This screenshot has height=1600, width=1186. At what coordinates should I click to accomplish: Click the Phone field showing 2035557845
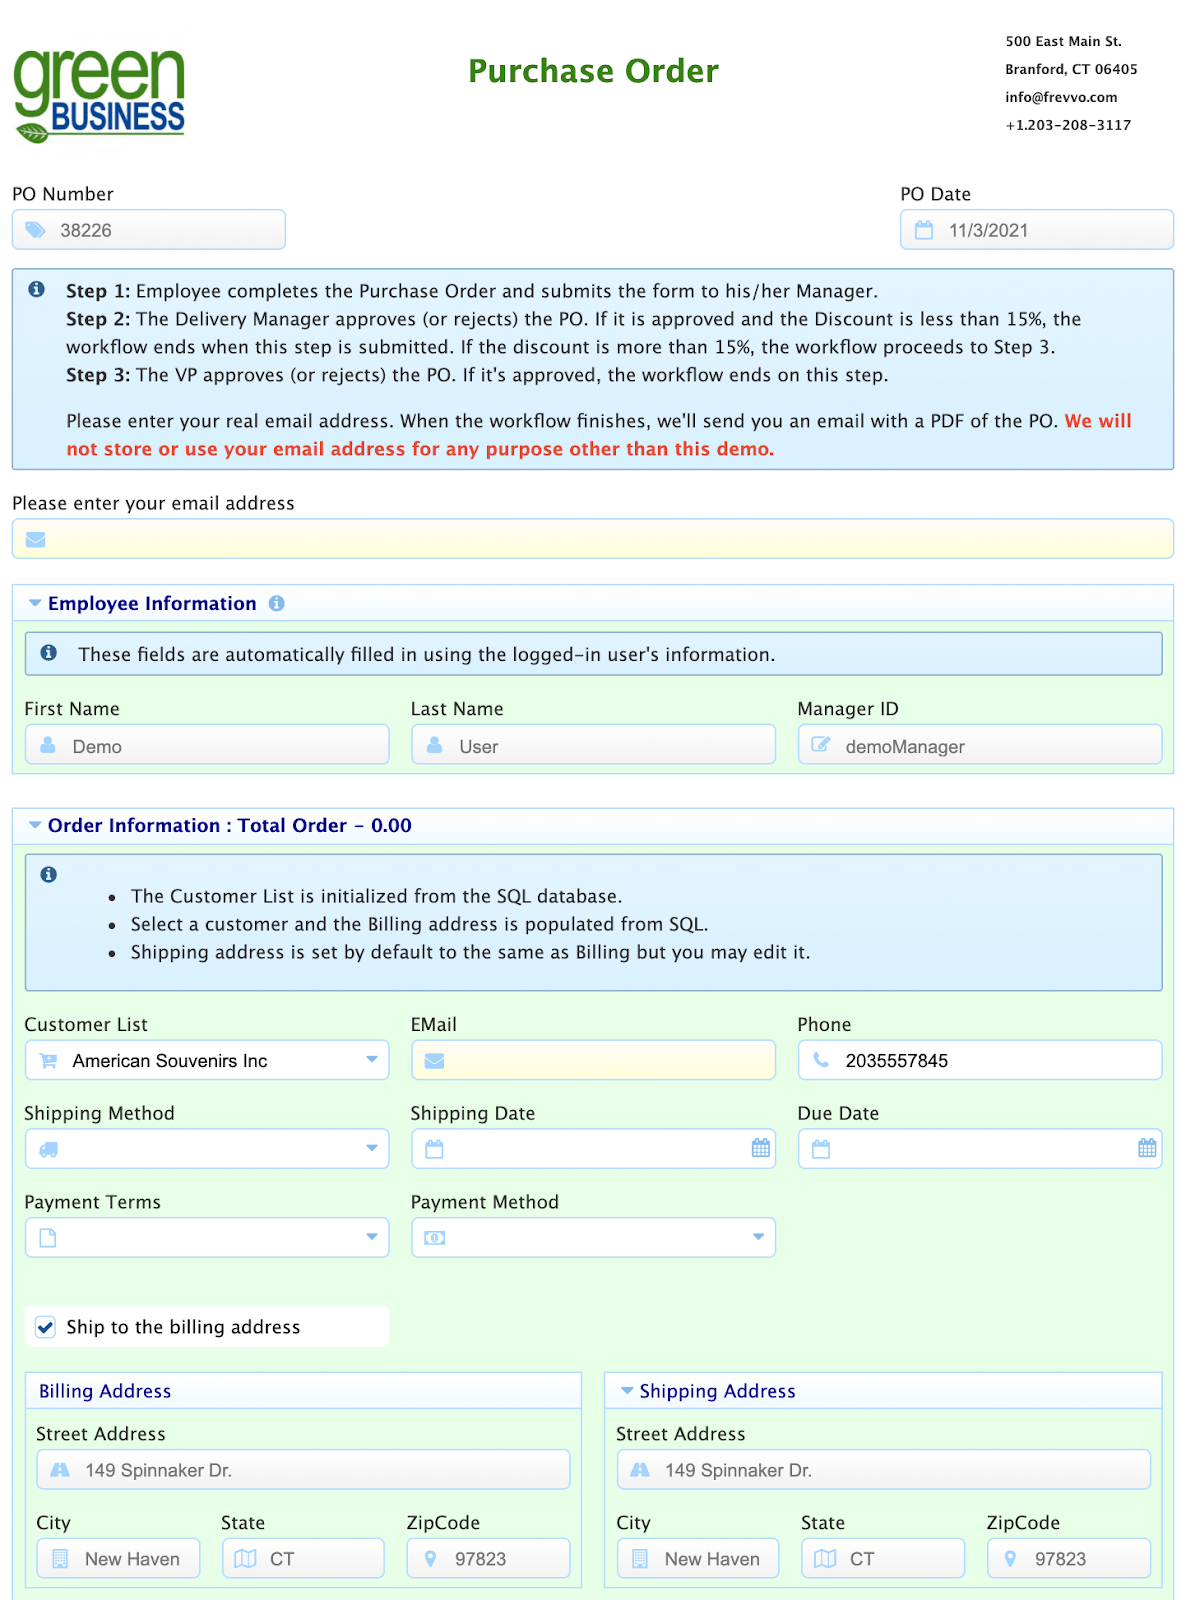[980, 1060]
